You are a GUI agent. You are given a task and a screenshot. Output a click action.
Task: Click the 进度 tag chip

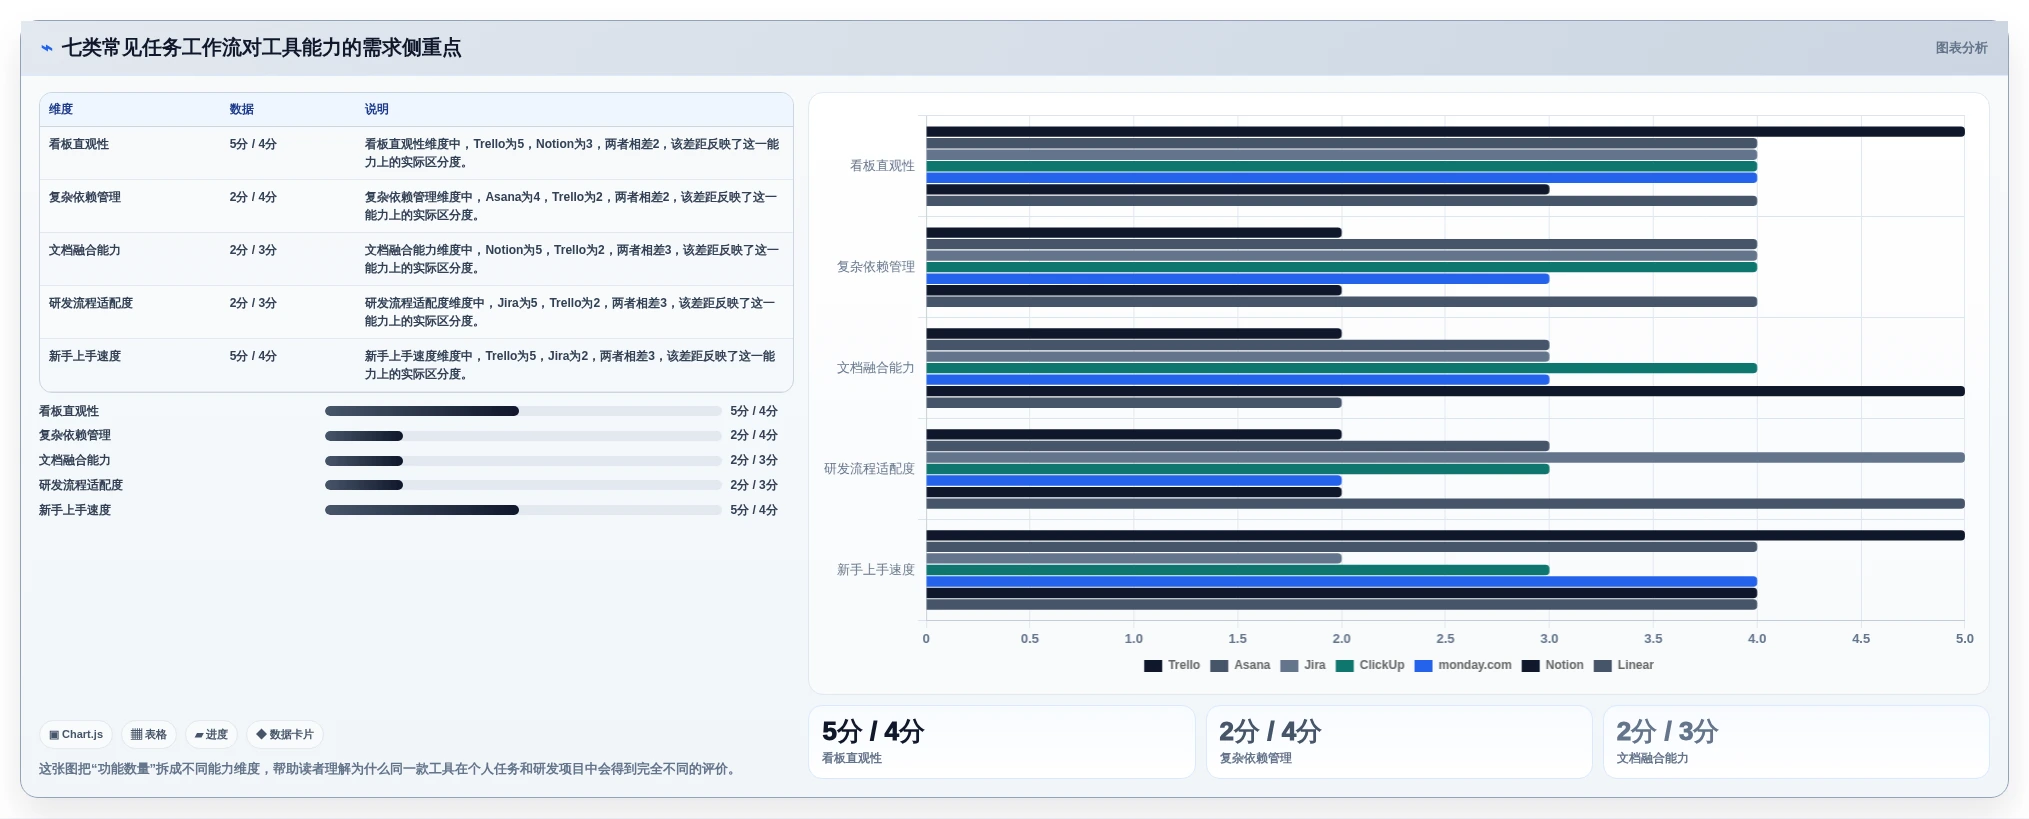[211, 734]
